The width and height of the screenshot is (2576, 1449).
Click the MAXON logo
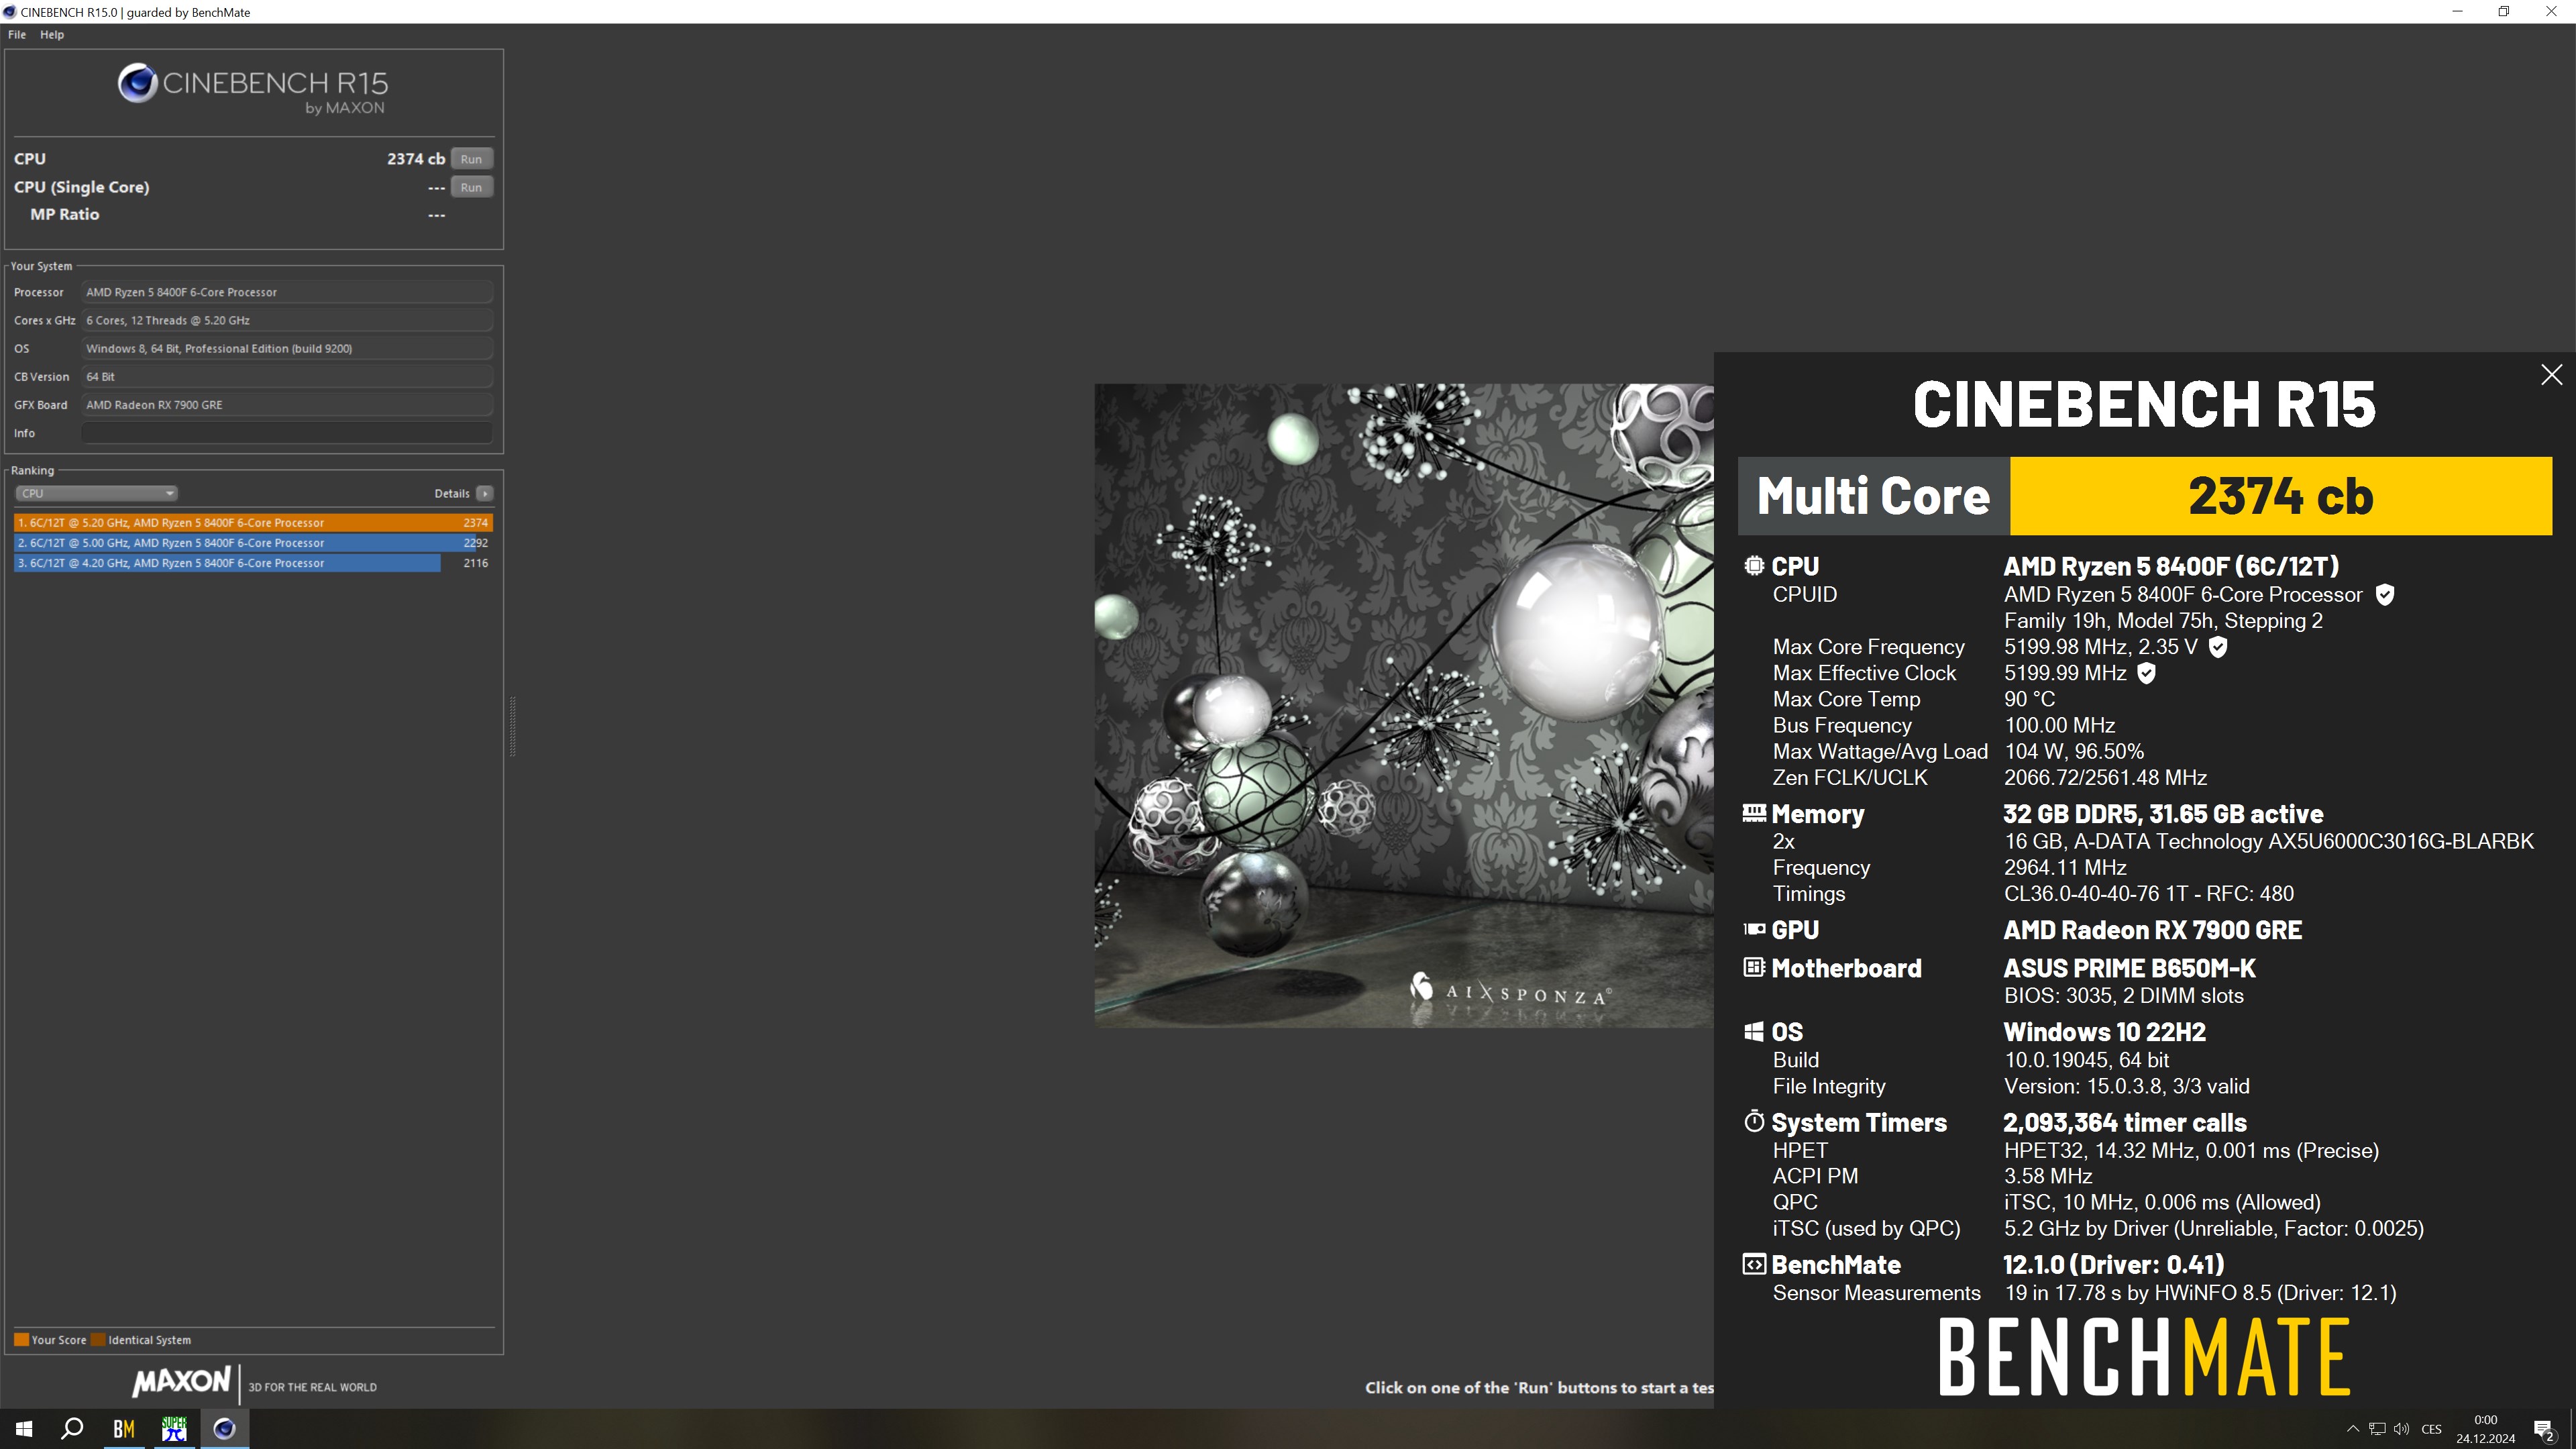click(182, 1382)
